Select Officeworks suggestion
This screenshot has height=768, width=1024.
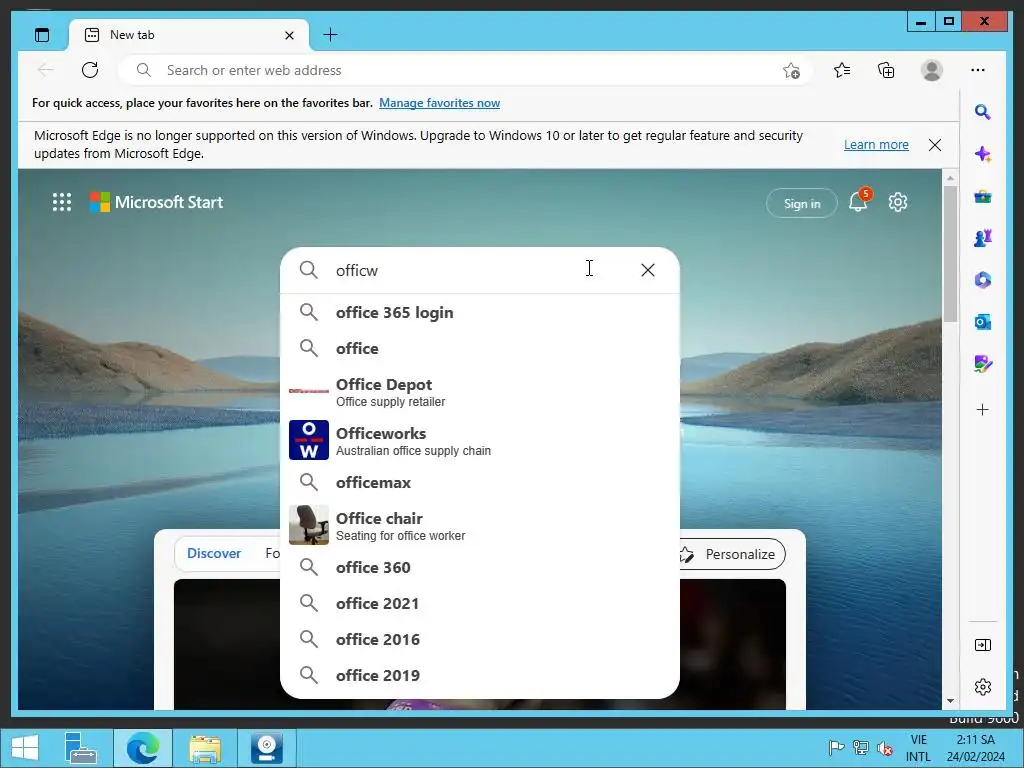coord(480,441)
